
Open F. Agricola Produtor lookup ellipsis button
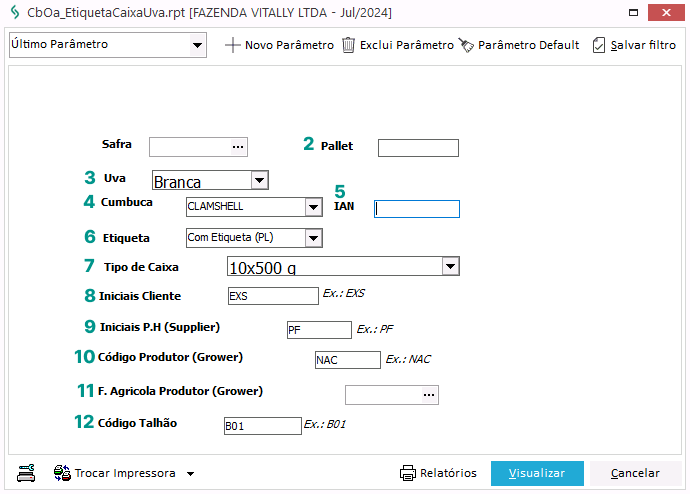[x=429, y=395]
